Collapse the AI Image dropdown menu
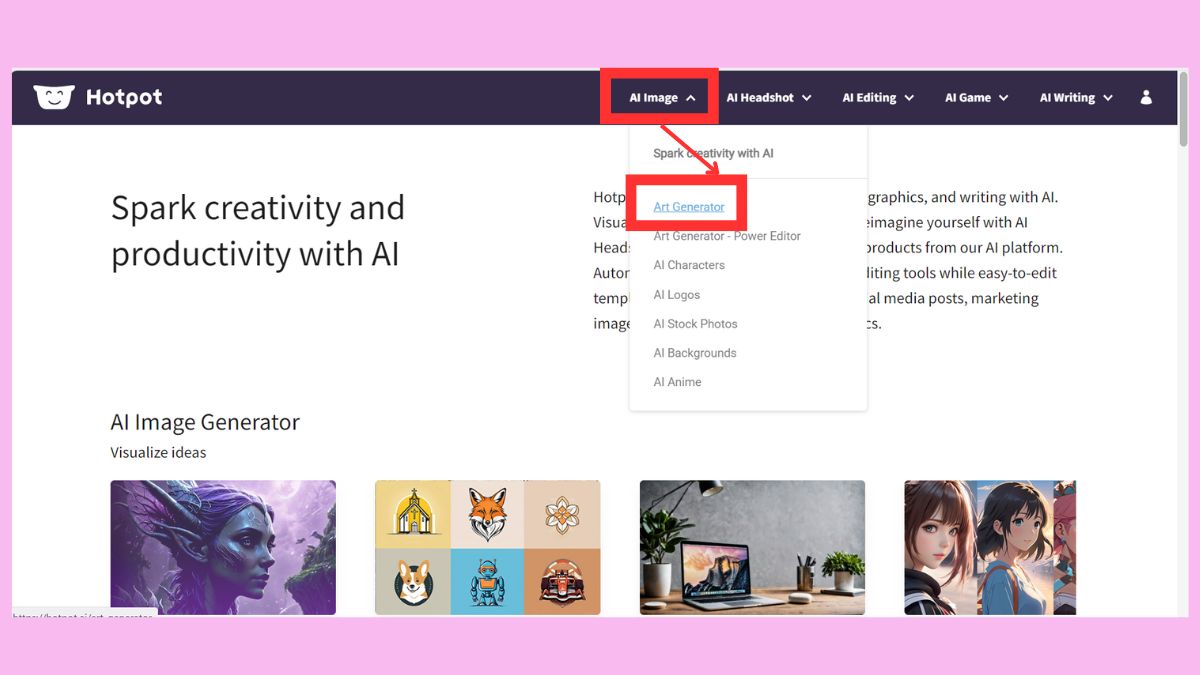1200x675 pixels. click(x=662, y=98)
